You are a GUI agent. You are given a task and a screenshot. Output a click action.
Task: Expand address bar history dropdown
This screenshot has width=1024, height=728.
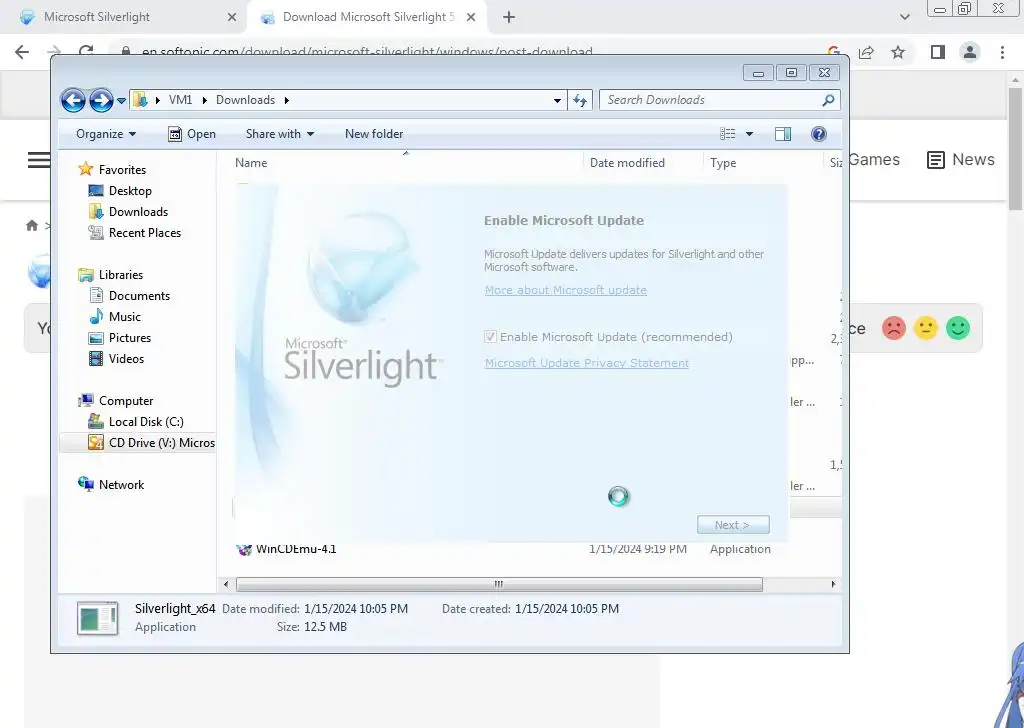point(557,101)
